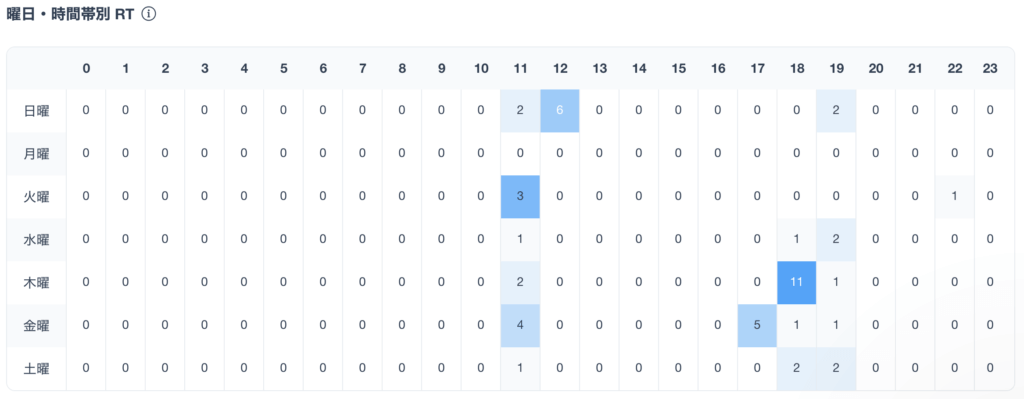Select the Sunday 19:00 cell showing 2
This screenshot has width=1024, height=399.
tap(835, 110)
